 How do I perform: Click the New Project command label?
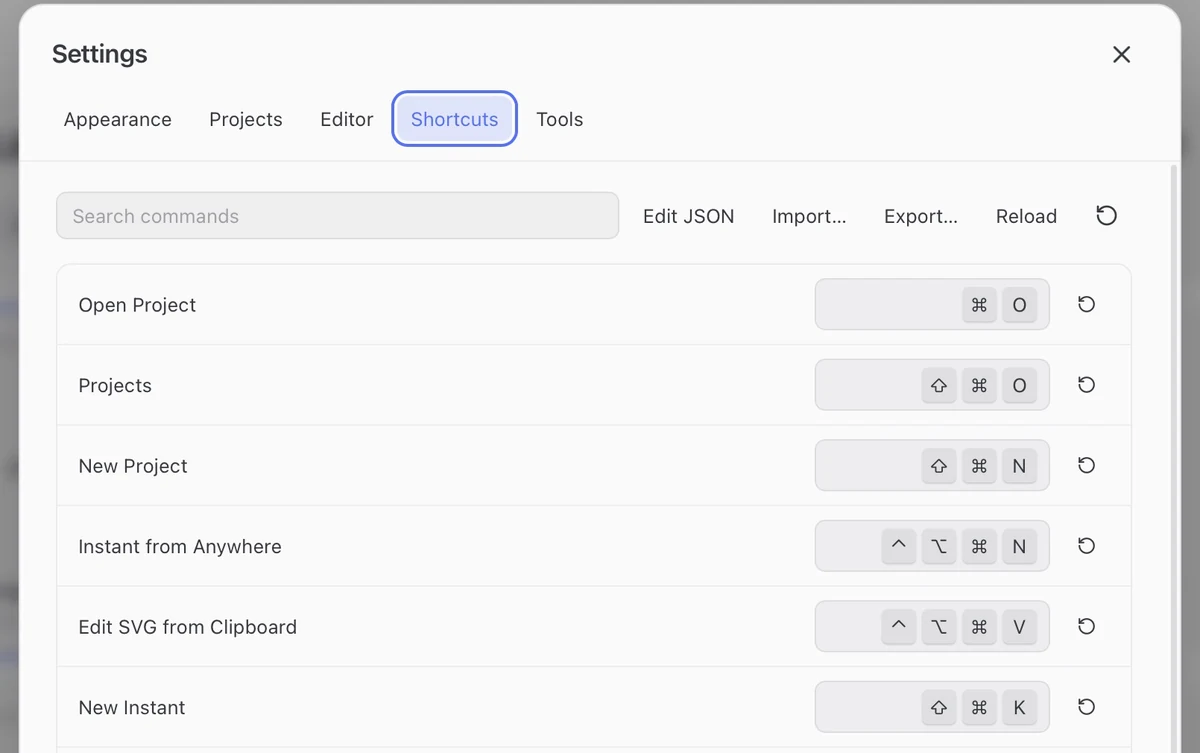(x=133, y=466)
